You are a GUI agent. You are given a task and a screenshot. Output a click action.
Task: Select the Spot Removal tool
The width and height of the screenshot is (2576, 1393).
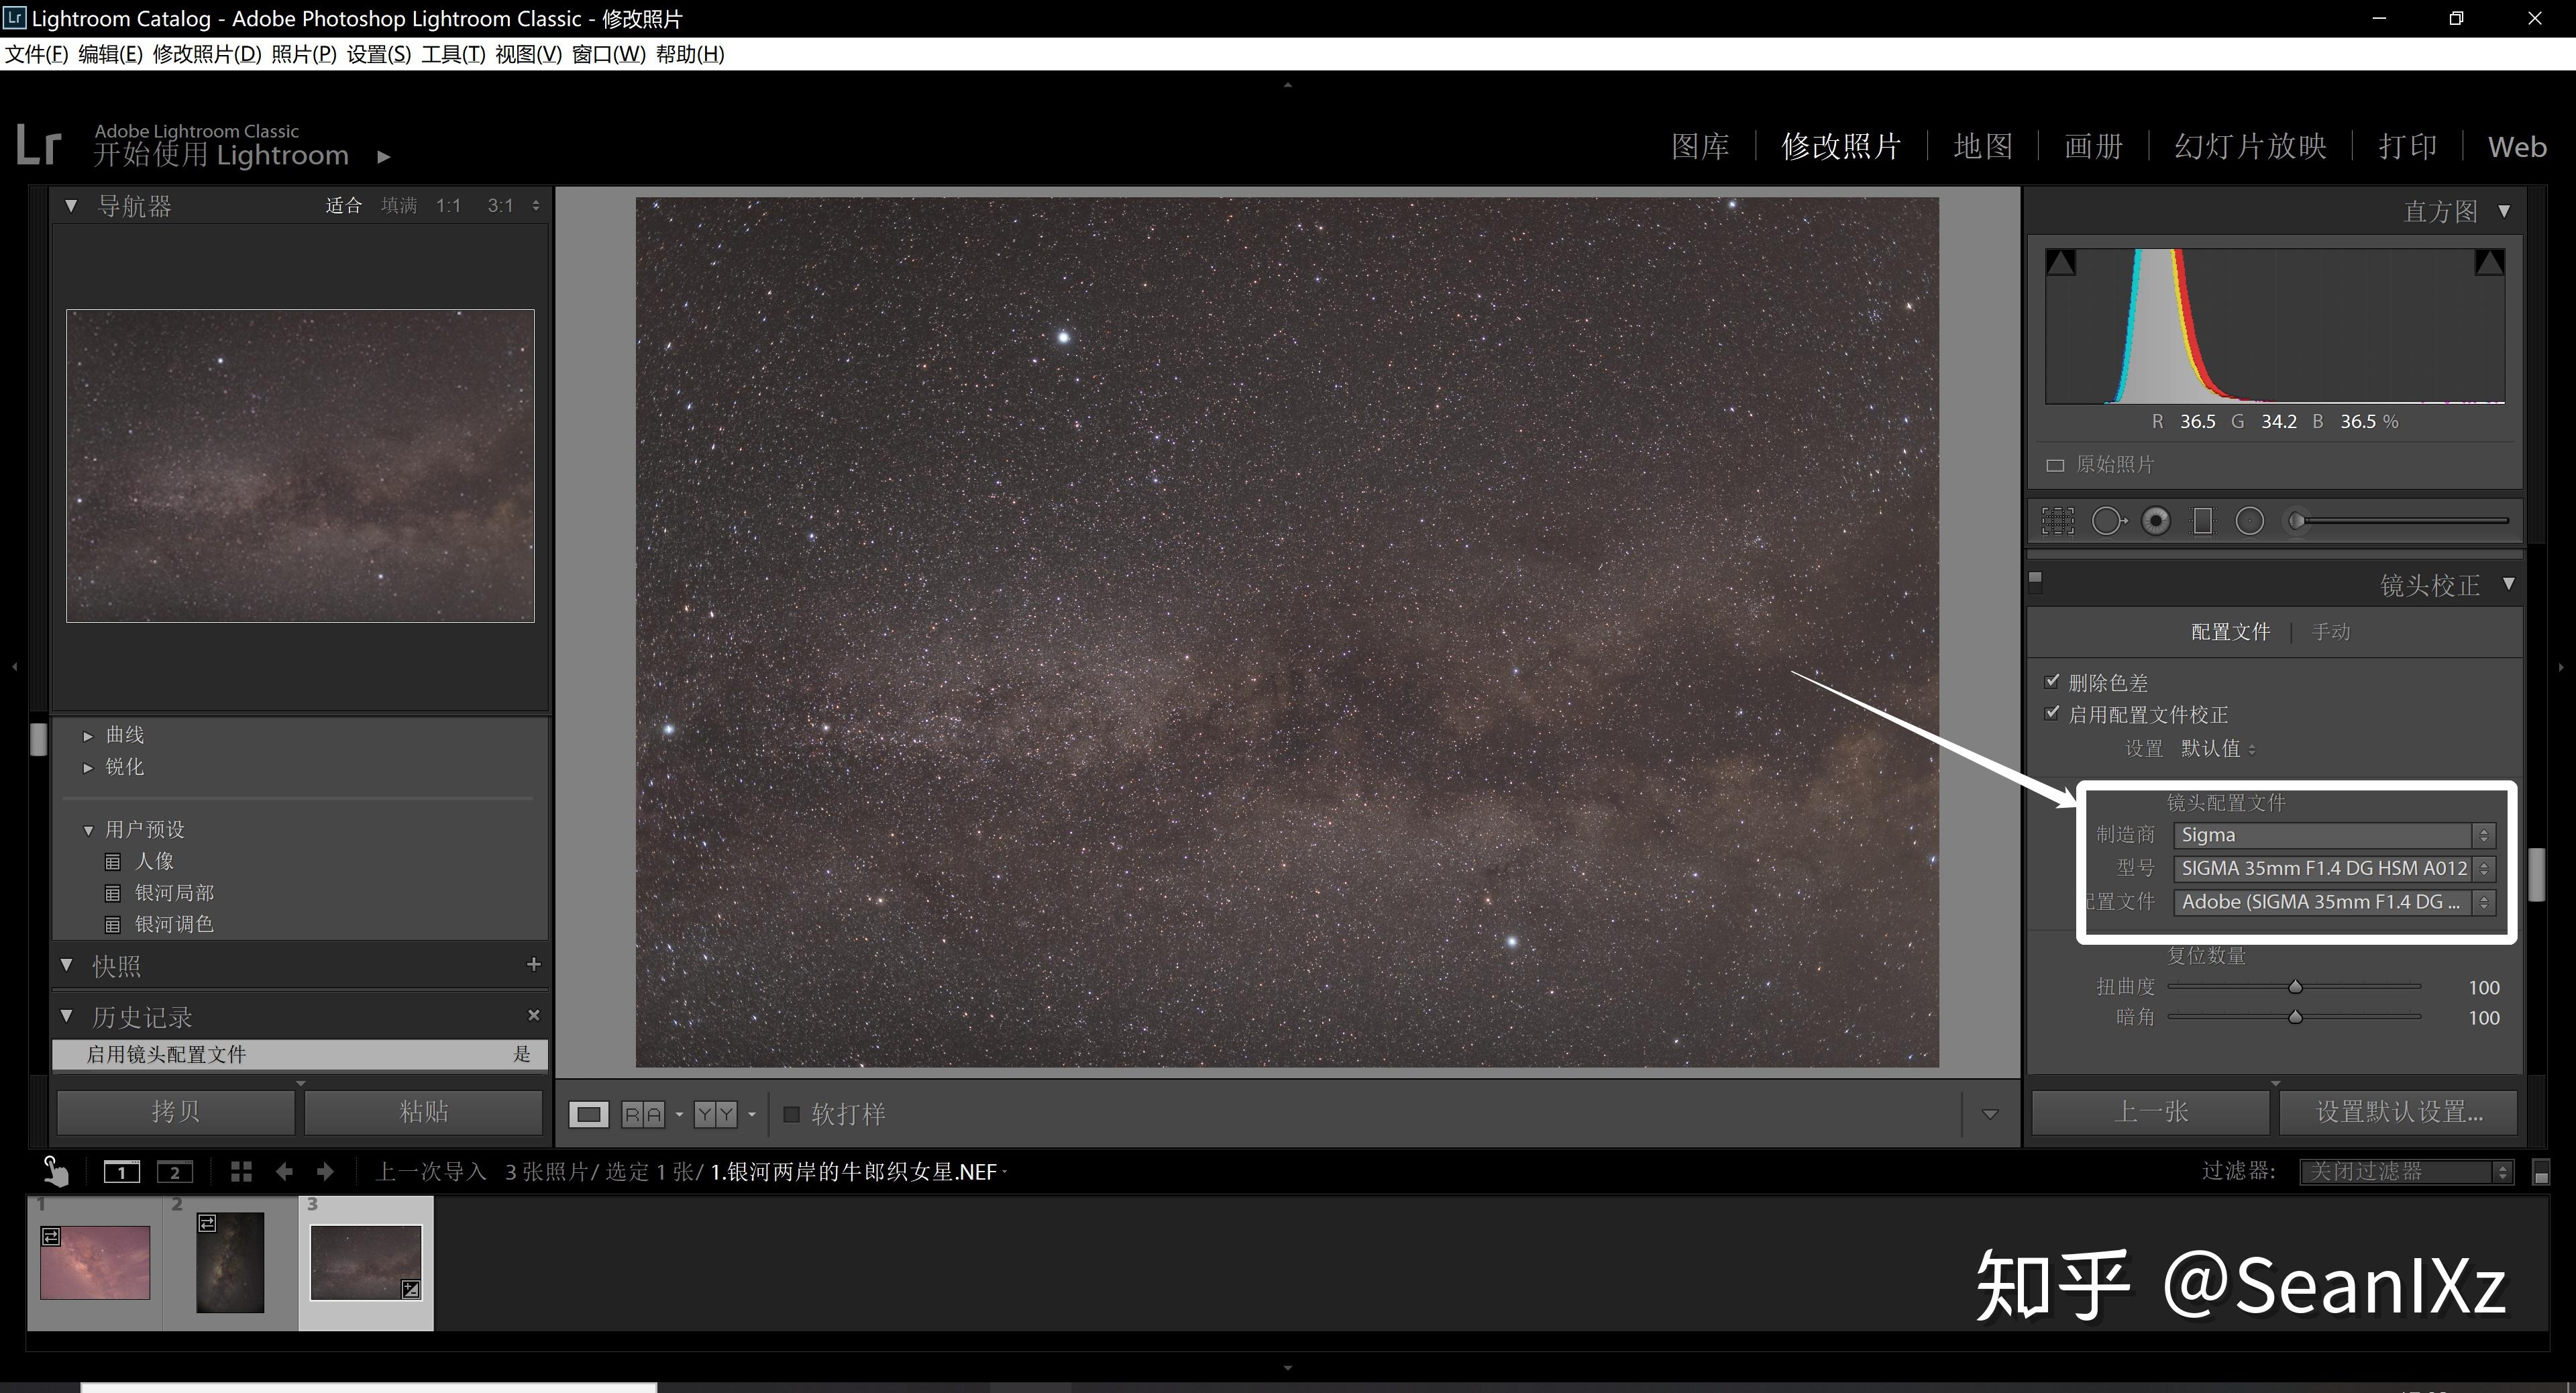(2108, 521)
